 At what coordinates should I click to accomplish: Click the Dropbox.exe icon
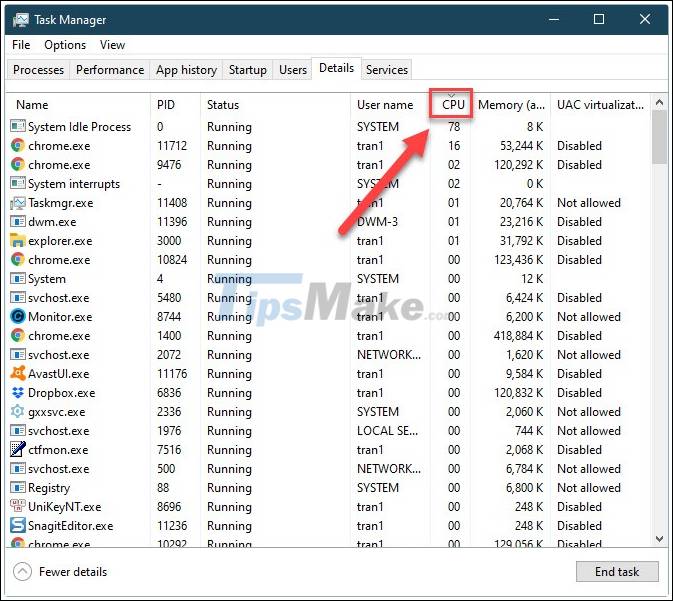tap(18, 392)
